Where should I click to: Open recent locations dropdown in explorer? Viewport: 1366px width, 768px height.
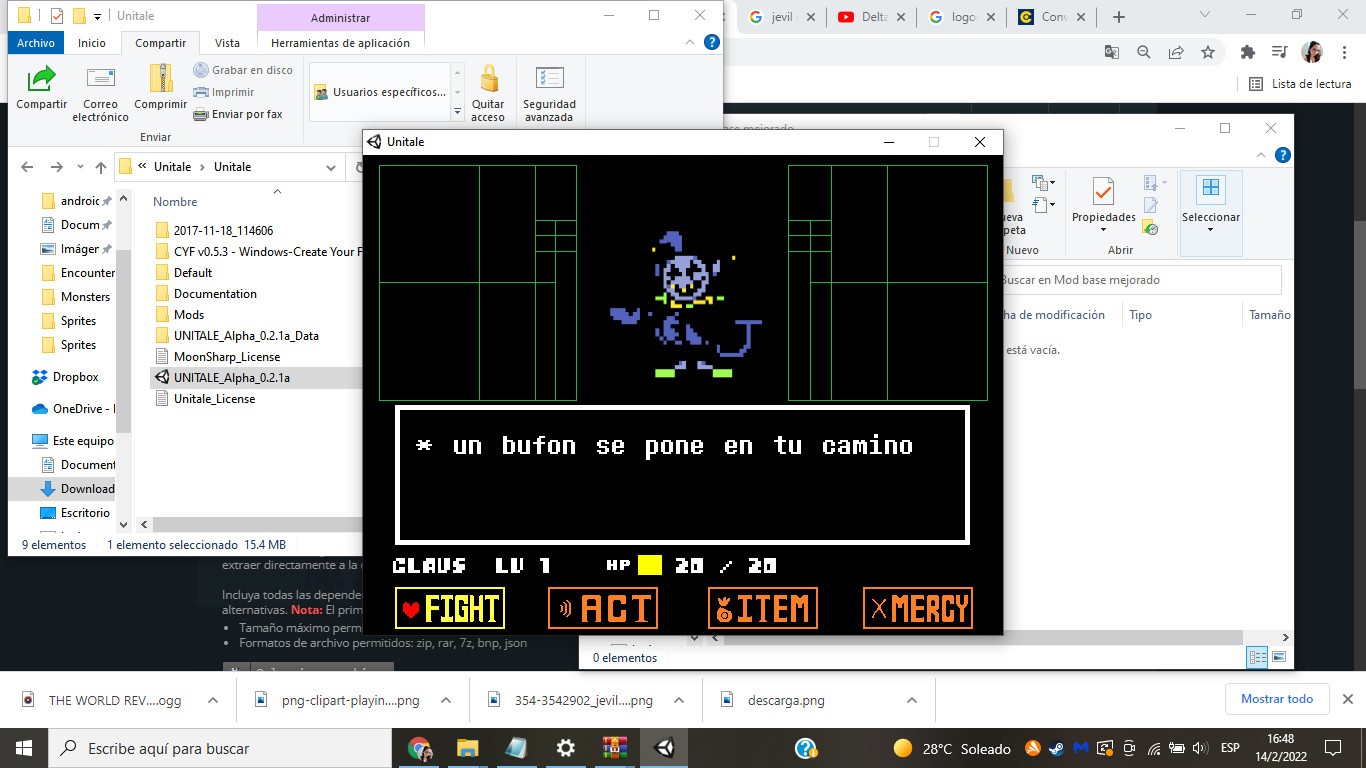[x=78, y=167]
